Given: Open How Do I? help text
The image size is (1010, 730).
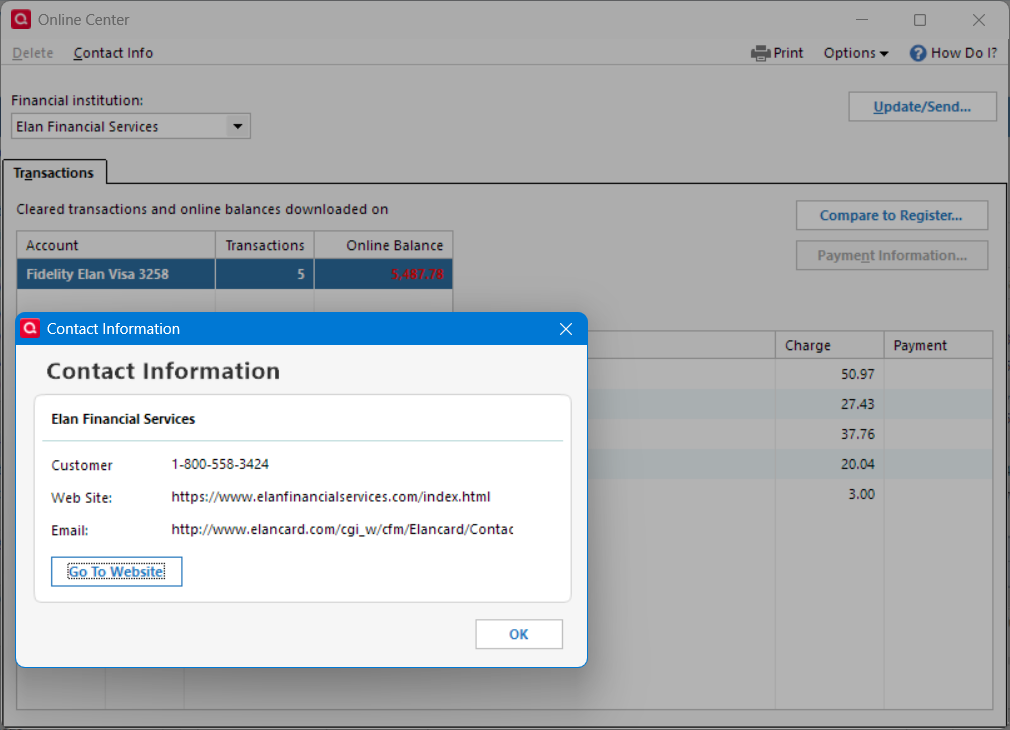Looking at the screenshot, I should click(964, 53).
